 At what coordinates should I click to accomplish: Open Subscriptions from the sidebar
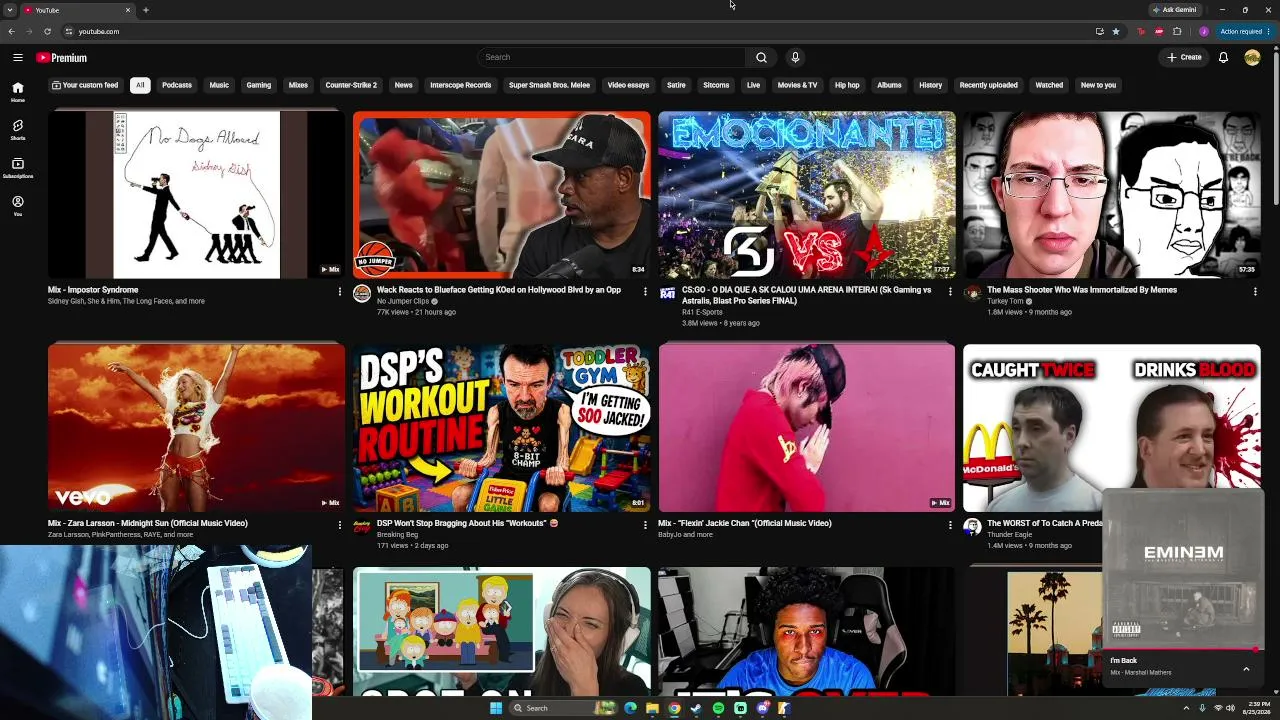click(18, 168)
